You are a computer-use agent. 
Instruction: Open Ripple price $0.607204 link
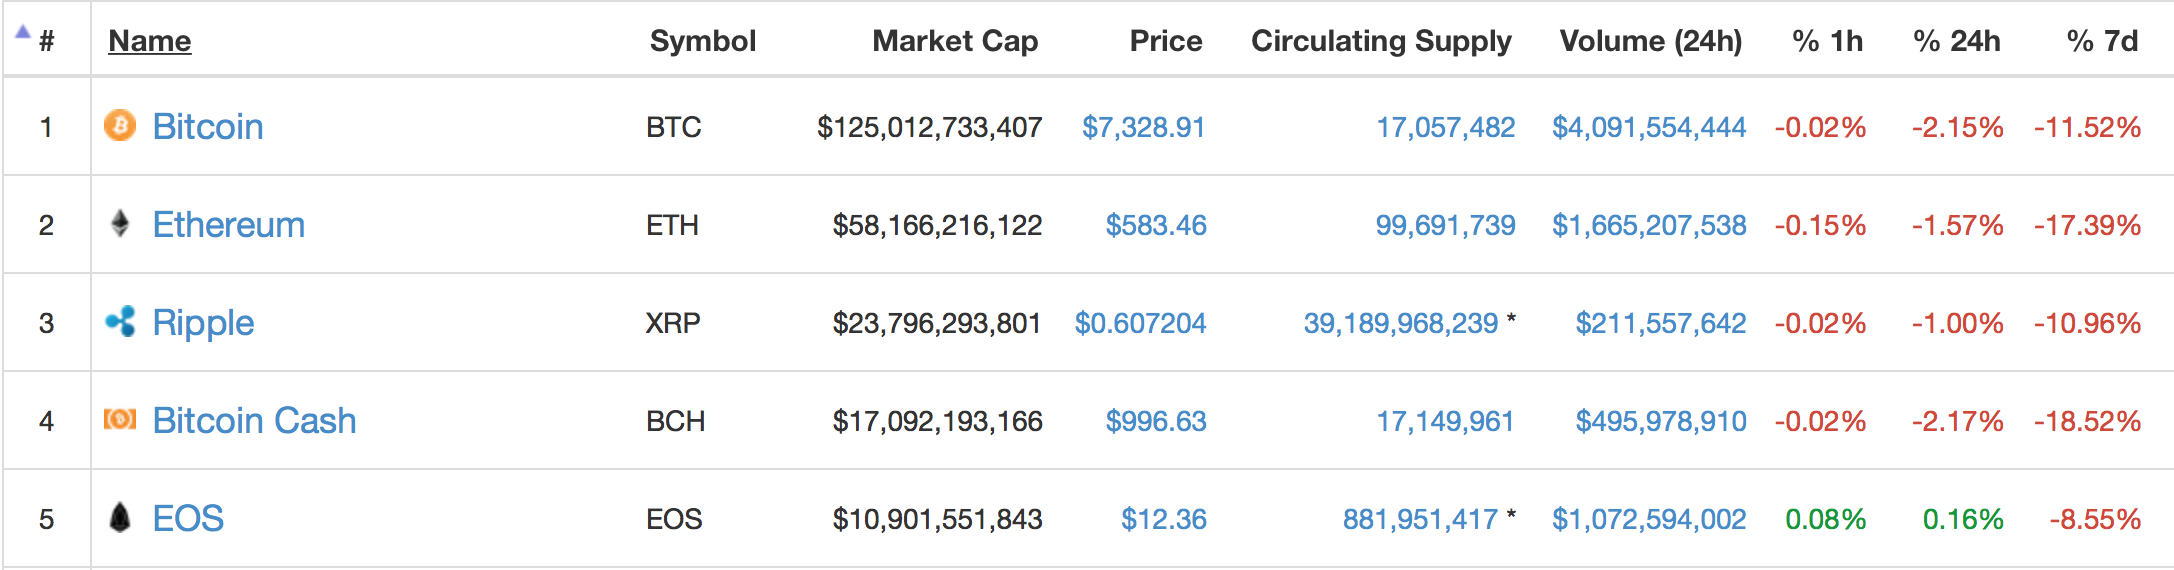pos(1140,323)
